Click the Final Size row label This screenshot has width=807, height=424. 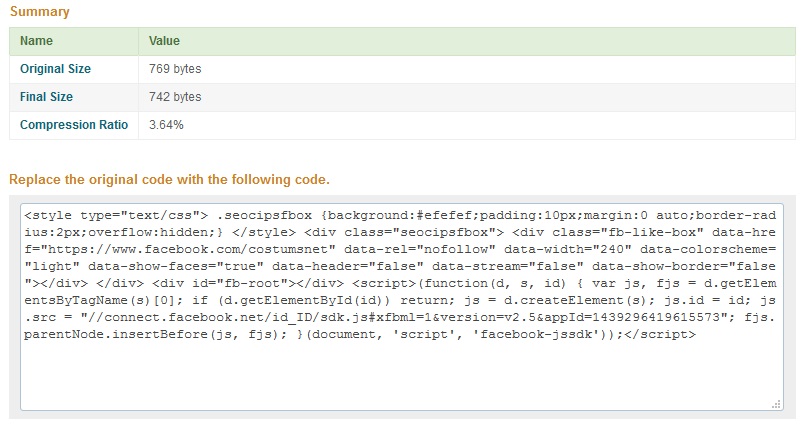click(x=47, y=97)
